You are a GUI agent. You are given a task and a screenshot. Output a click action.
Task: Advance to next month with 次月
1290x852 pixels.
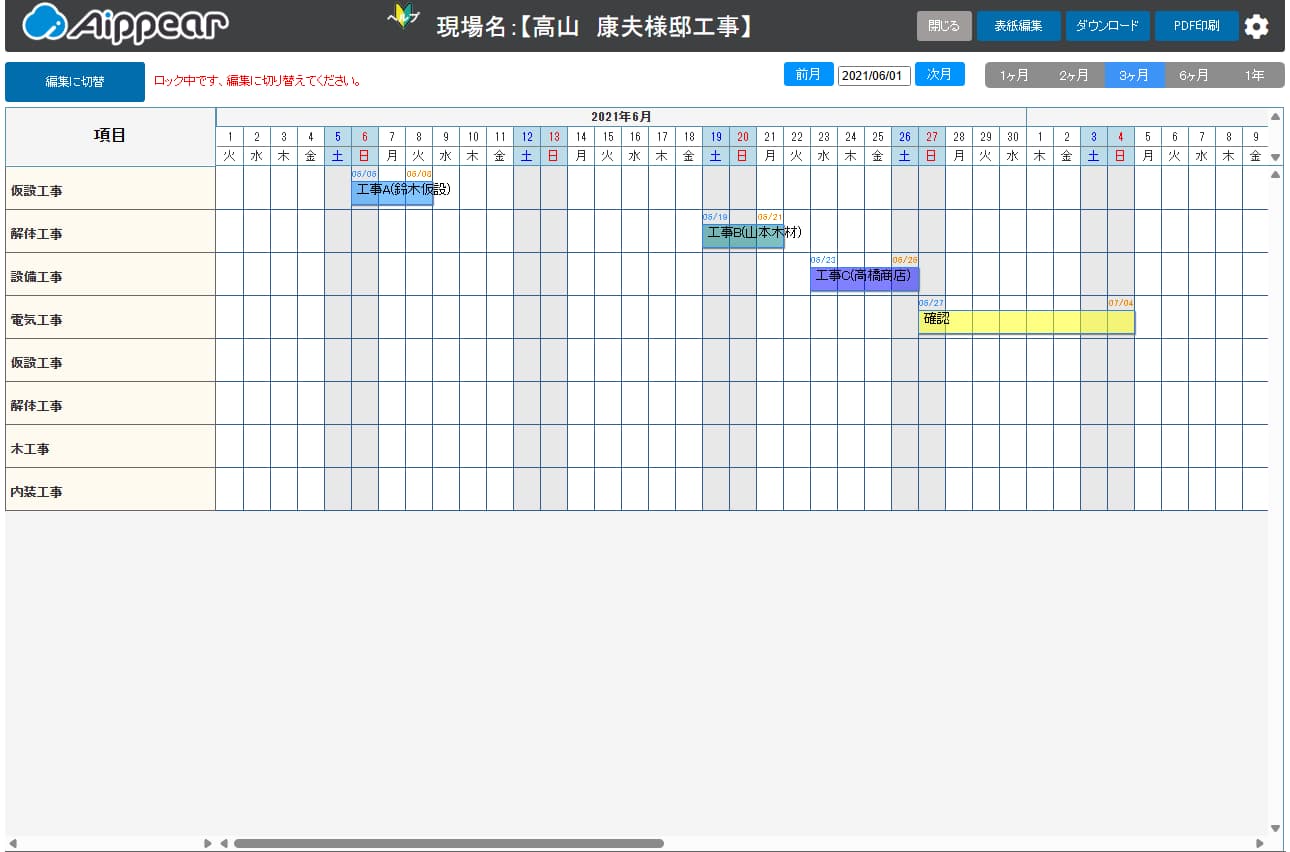[x=939, y=74]
